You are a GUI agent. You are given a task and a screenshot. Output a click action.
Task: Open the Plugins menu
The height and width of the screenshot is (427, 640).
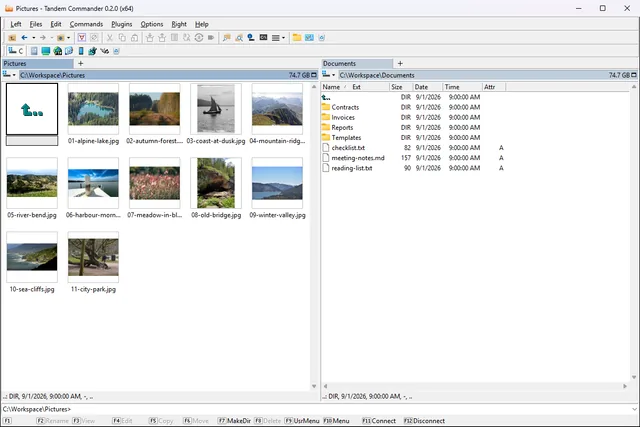[122, 24]
